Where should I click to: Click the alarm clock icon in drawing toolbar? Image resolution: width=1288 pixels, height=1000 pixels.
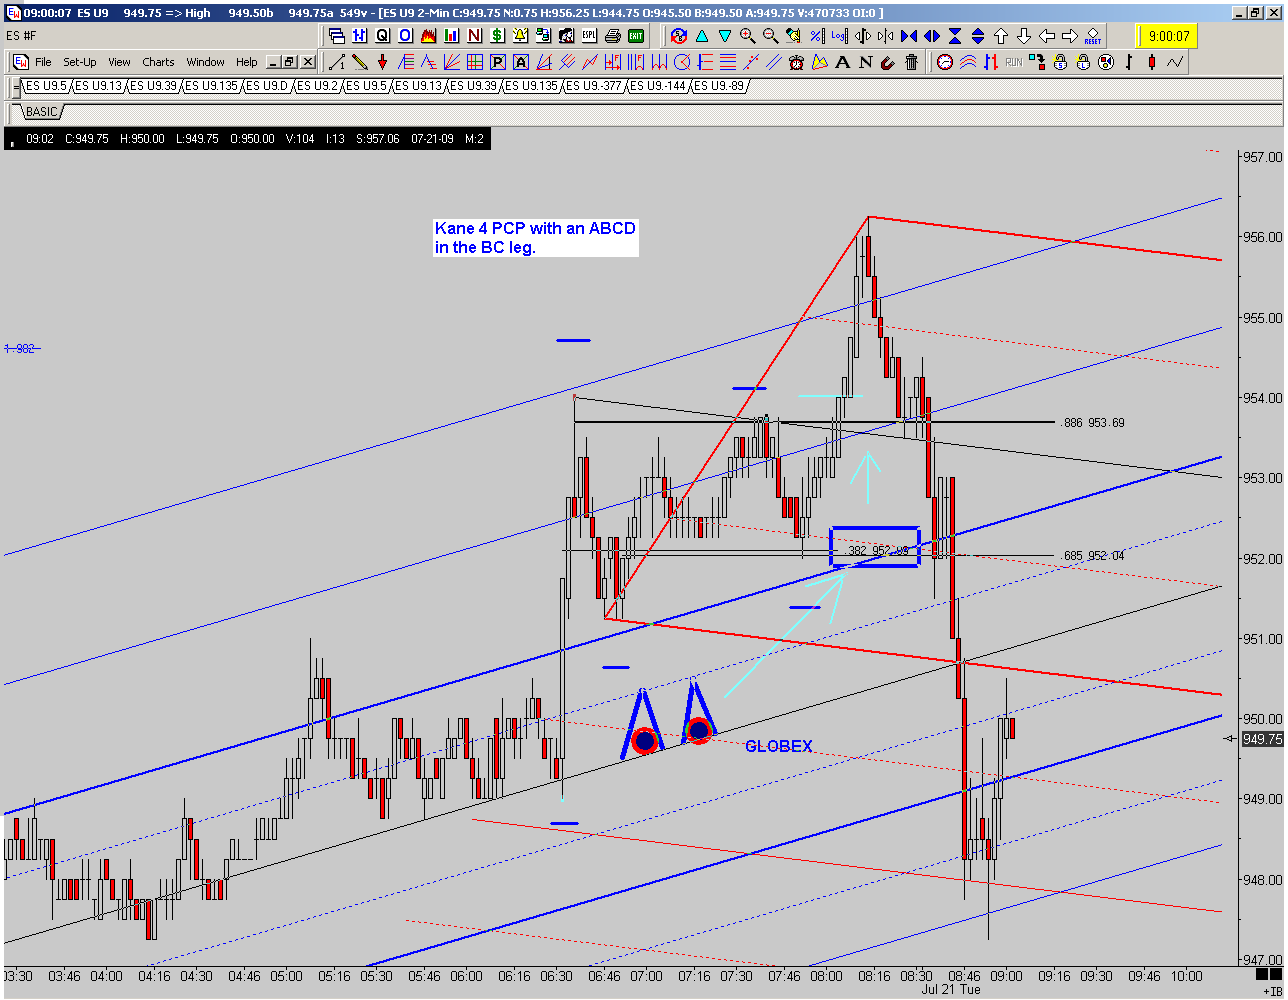797,62
